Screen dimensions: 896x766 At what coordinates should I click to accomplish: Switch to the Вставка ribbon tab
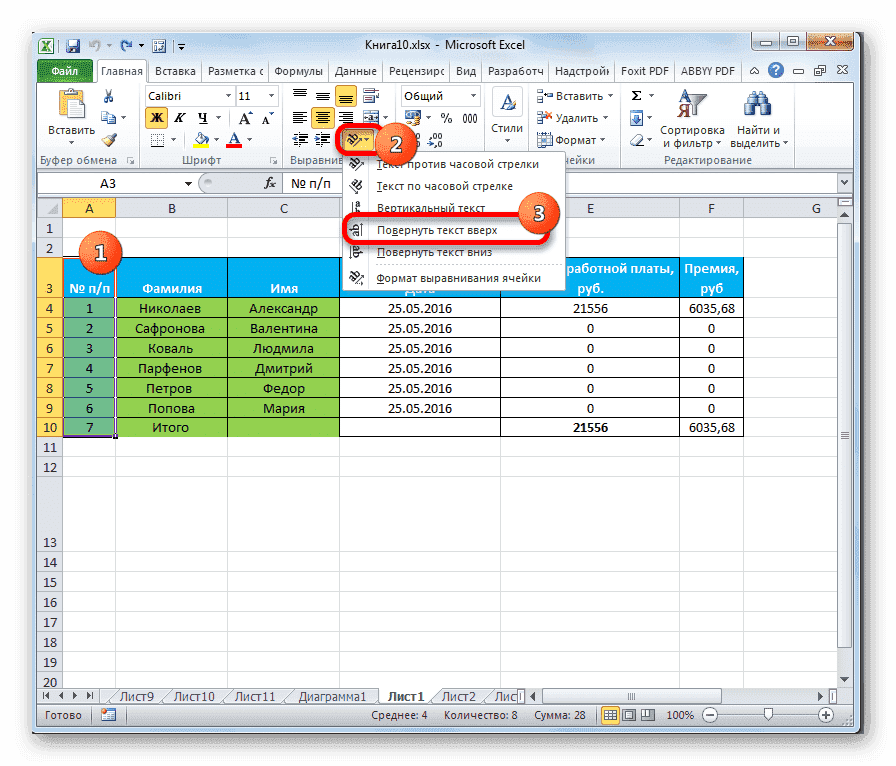pos(174,71)
